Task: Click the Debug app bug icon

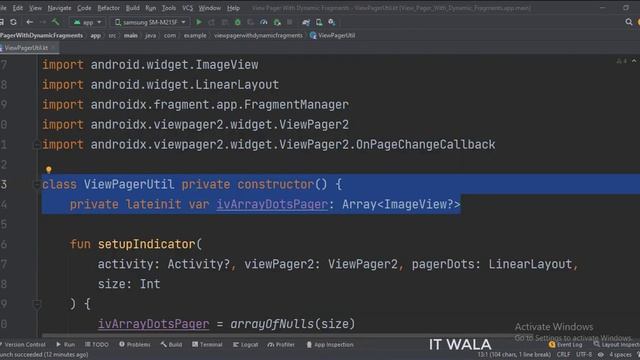Action: click(x=238, y=22)
